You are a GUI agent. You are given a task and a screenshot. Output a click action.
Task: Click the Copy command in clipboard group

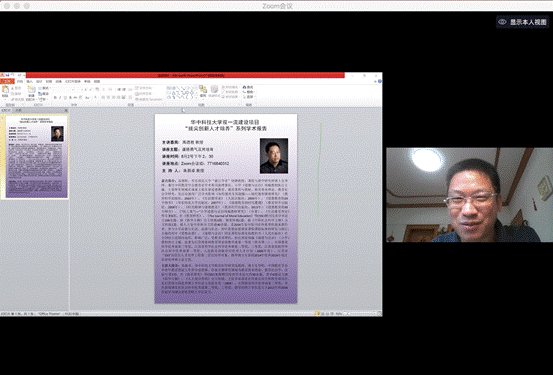point(16,94)
